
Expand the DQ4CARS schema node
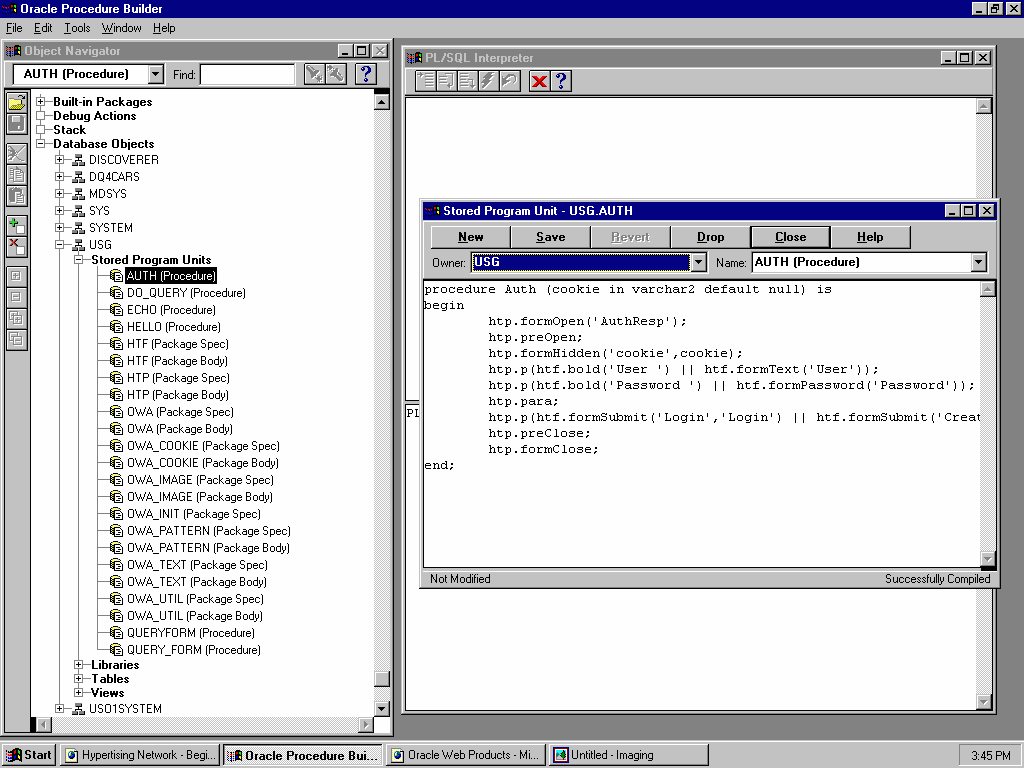(x=59, y=176)
